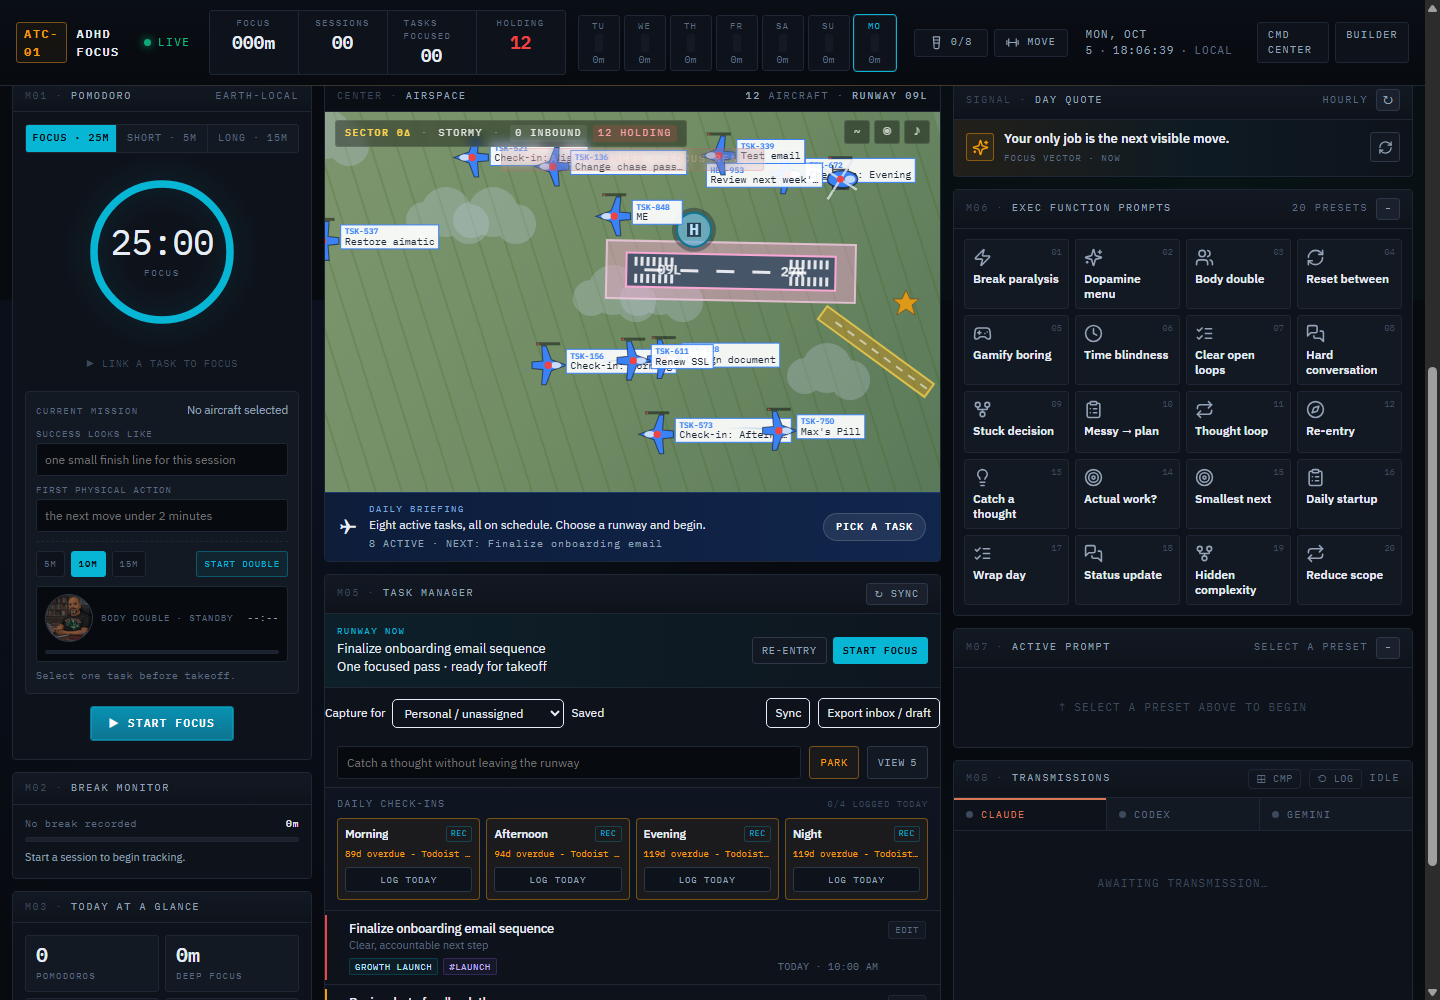The width and height of the screenshot is (1440, 1000).
Task: Switch to the Short 5M timer tab
Action: point(162,138)
